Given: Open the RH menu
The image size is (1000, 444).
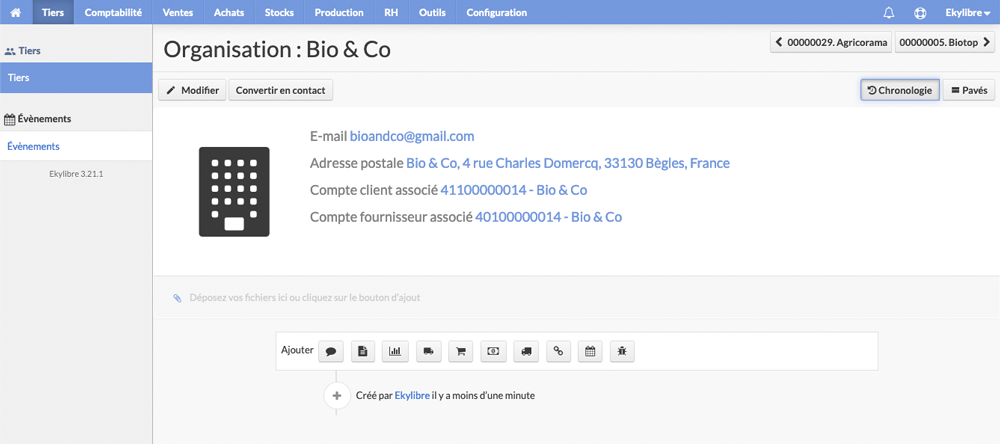Looking at the screenshot, I should pos(391,12).
